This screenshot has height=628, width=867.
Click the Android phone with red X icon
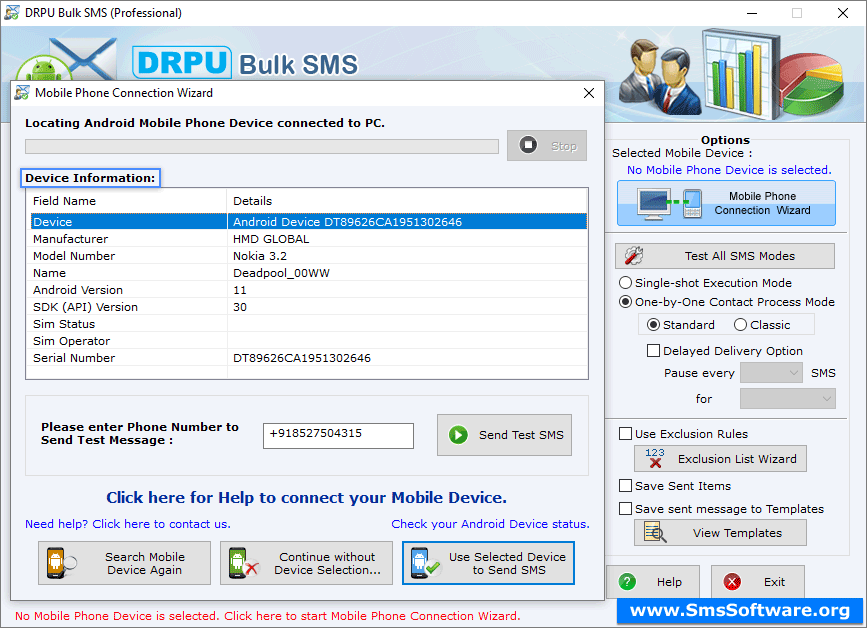coord(243,563)
